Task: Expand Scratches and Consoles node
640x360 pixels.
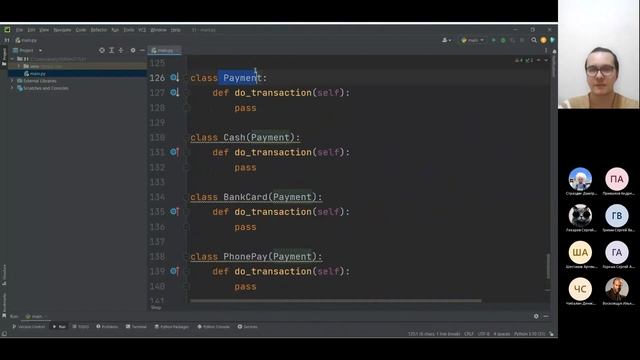Action: [x=12, y=88]
